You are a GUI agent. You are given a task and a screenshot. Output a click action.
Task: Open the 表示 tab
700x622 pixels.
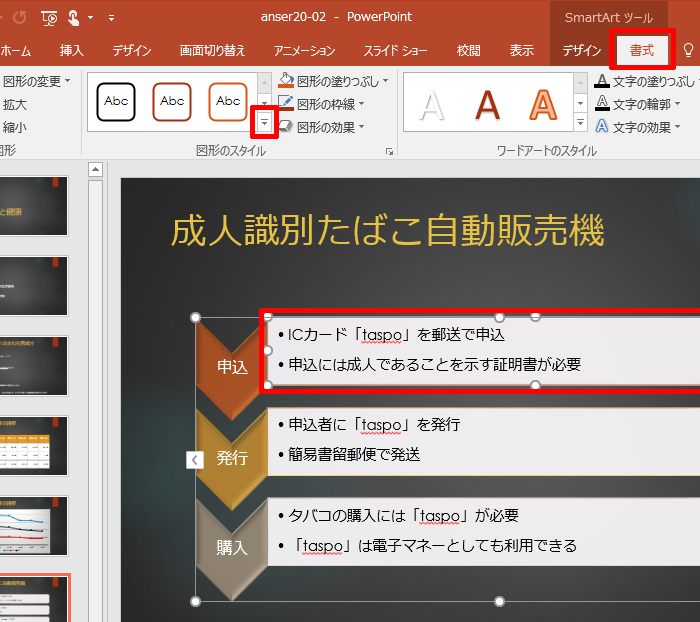522,50
